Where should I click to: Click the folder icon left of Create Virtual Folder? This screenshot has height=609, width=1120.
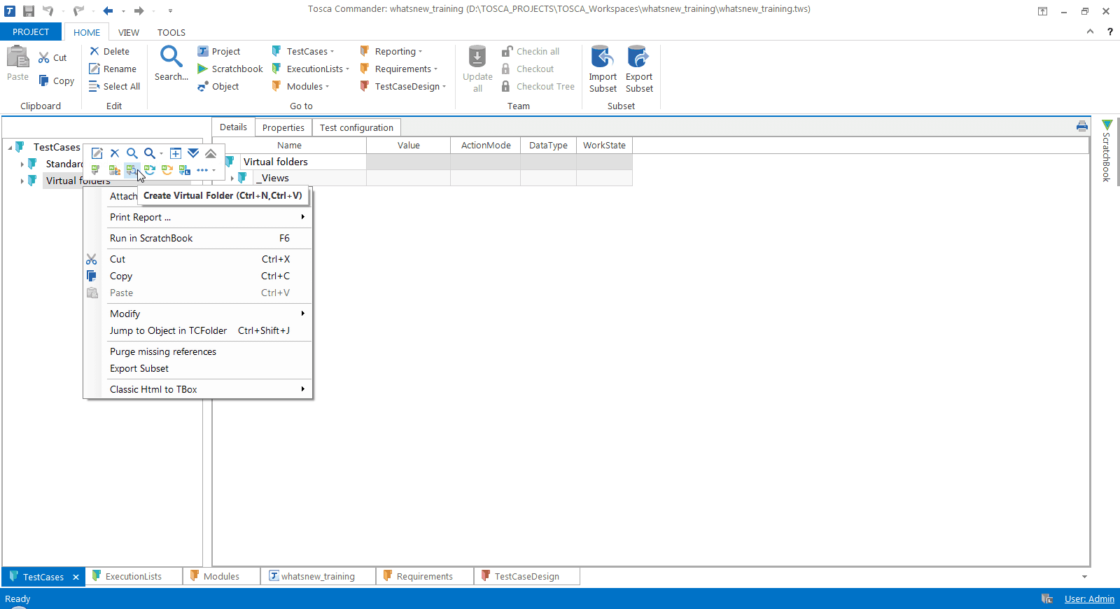tap(114, 171)
